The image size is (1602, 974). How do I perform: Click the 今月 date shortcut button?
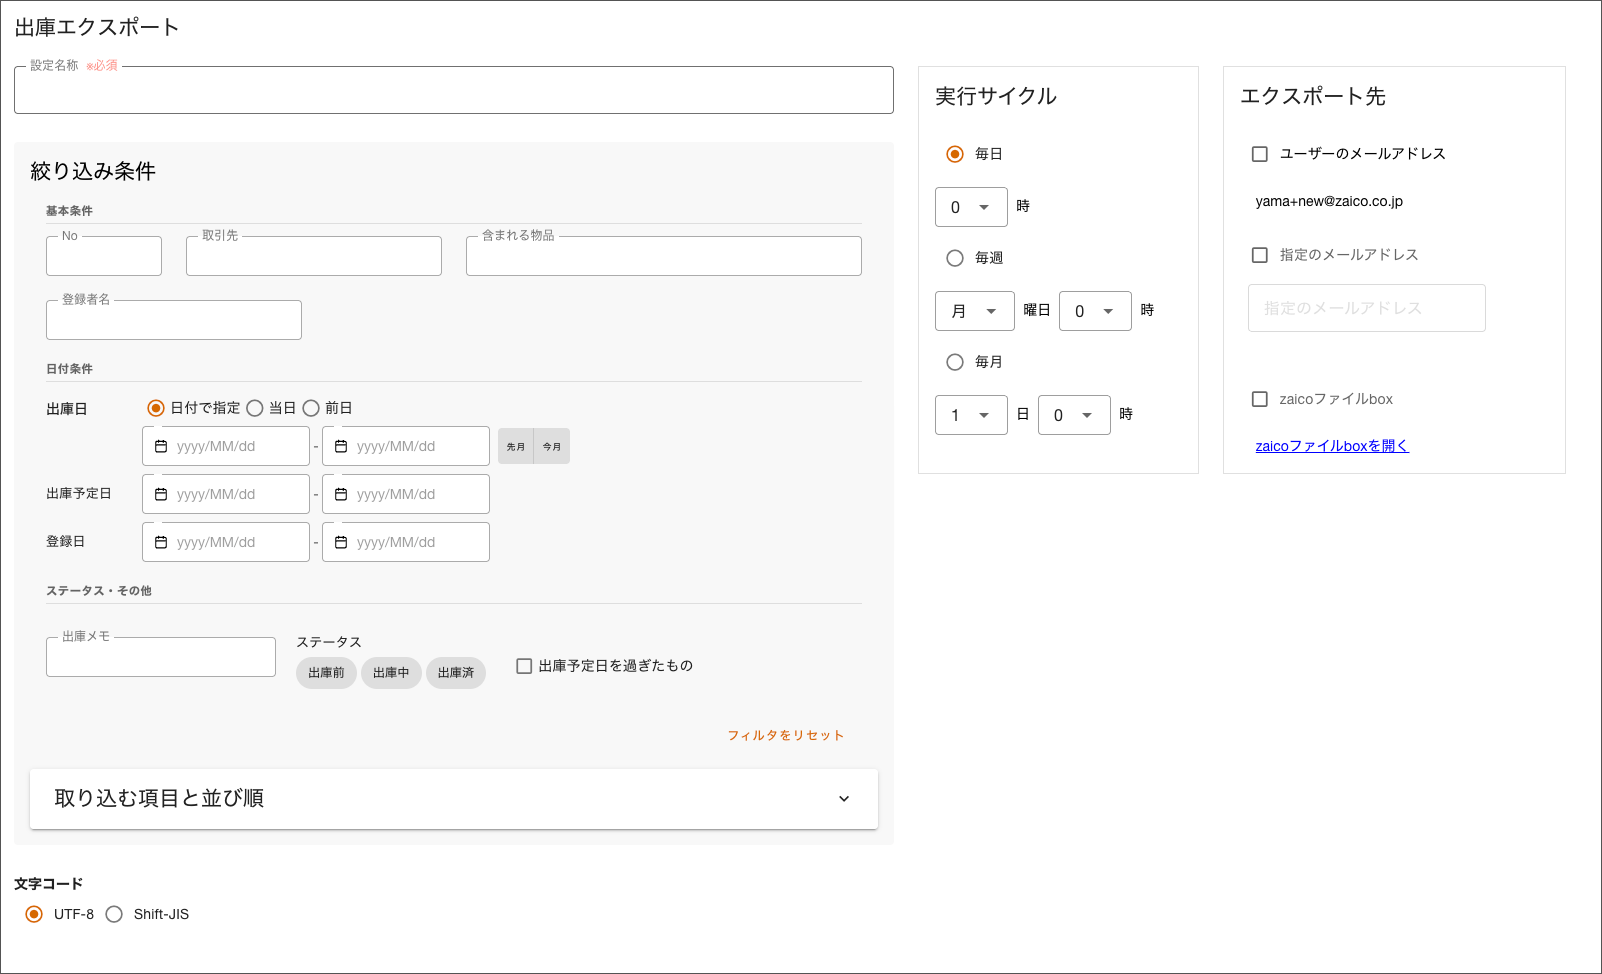click(552, 447)
